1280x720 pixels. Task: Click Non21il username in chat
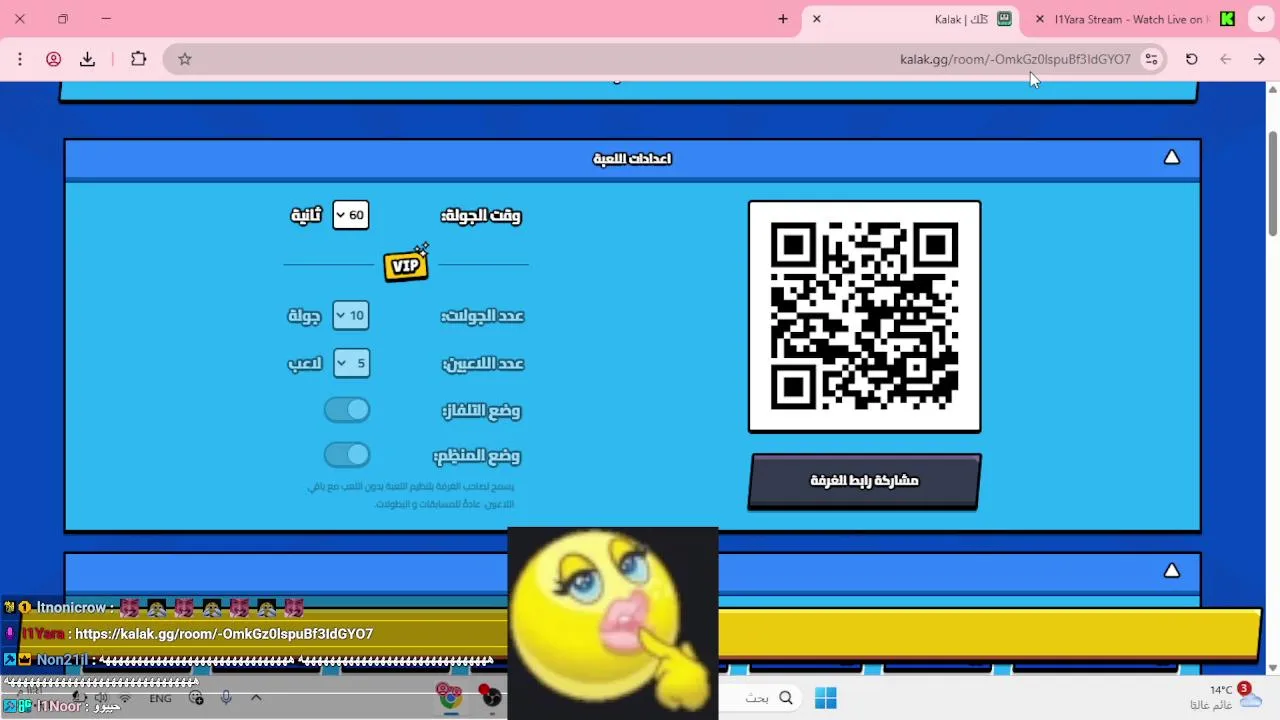[x=62, y=660]
